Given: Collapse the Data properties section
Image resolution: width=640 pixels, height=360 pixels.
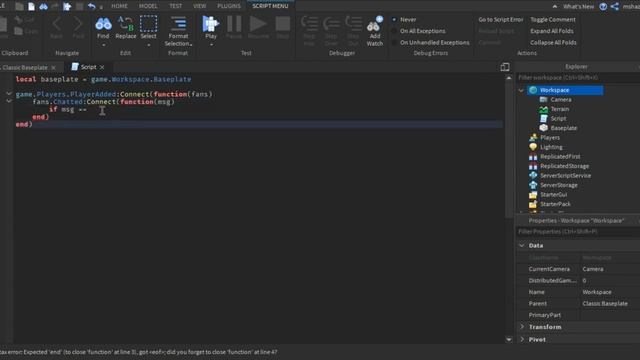Looking at the screenshot, I should point(522,245).
